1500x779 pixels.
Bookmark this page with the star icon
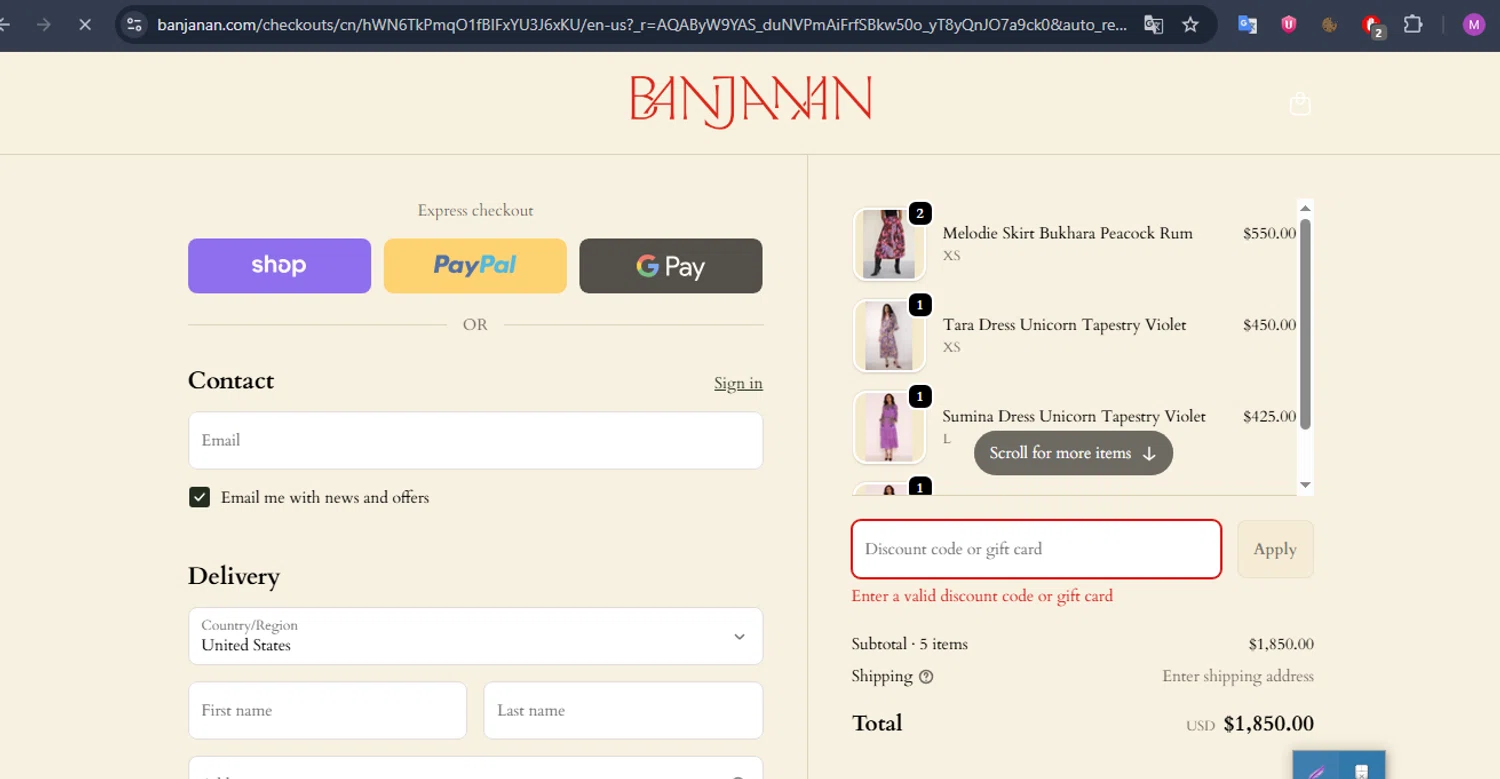coord(1190,25)
